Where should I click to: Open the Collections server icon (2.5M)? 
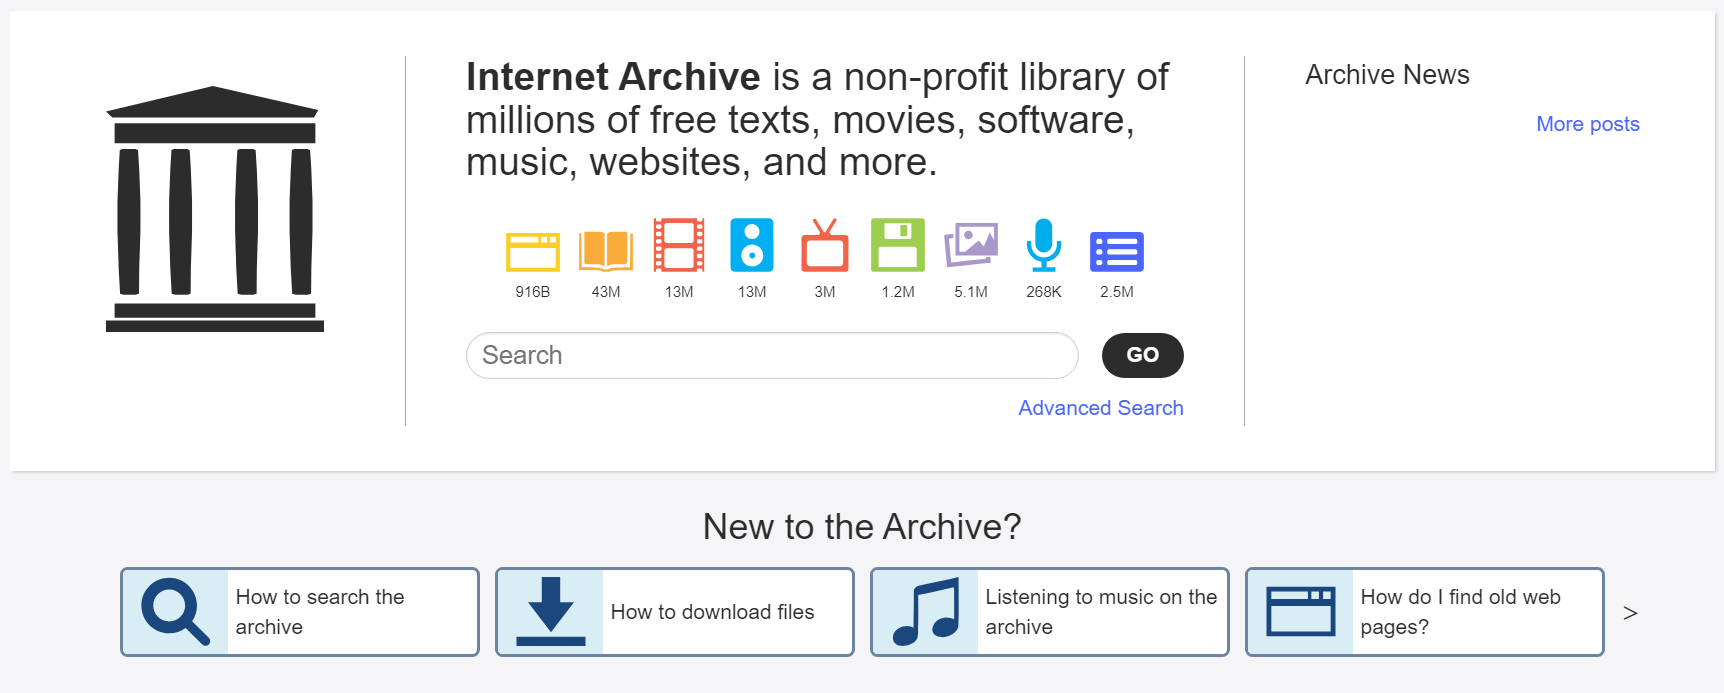pyautogui.click(x=1117, y=250)
